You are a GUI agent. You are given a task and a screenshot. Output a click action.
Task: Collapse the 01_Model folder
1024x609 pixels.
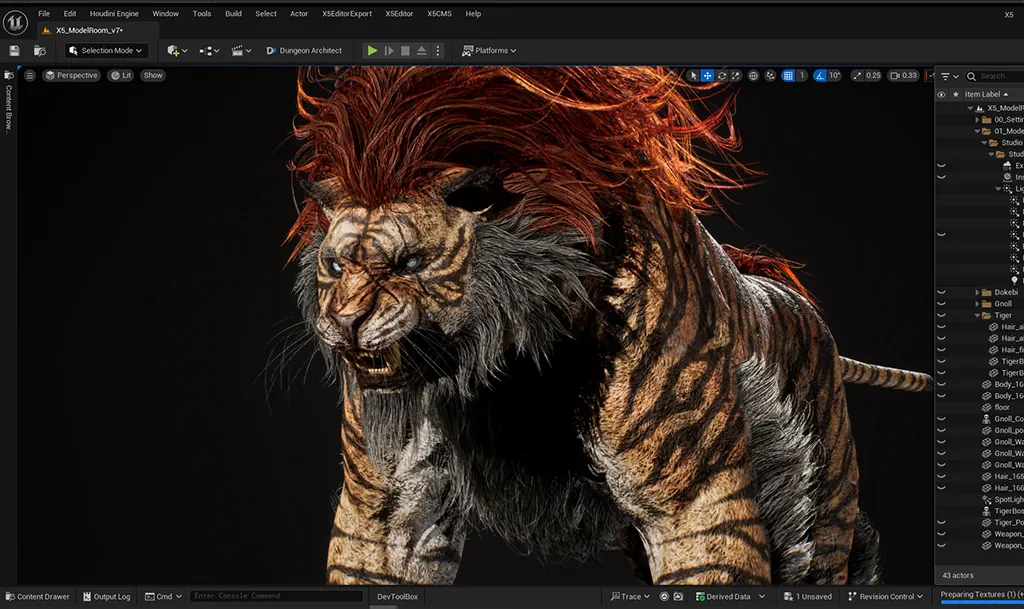click(978, 131)
